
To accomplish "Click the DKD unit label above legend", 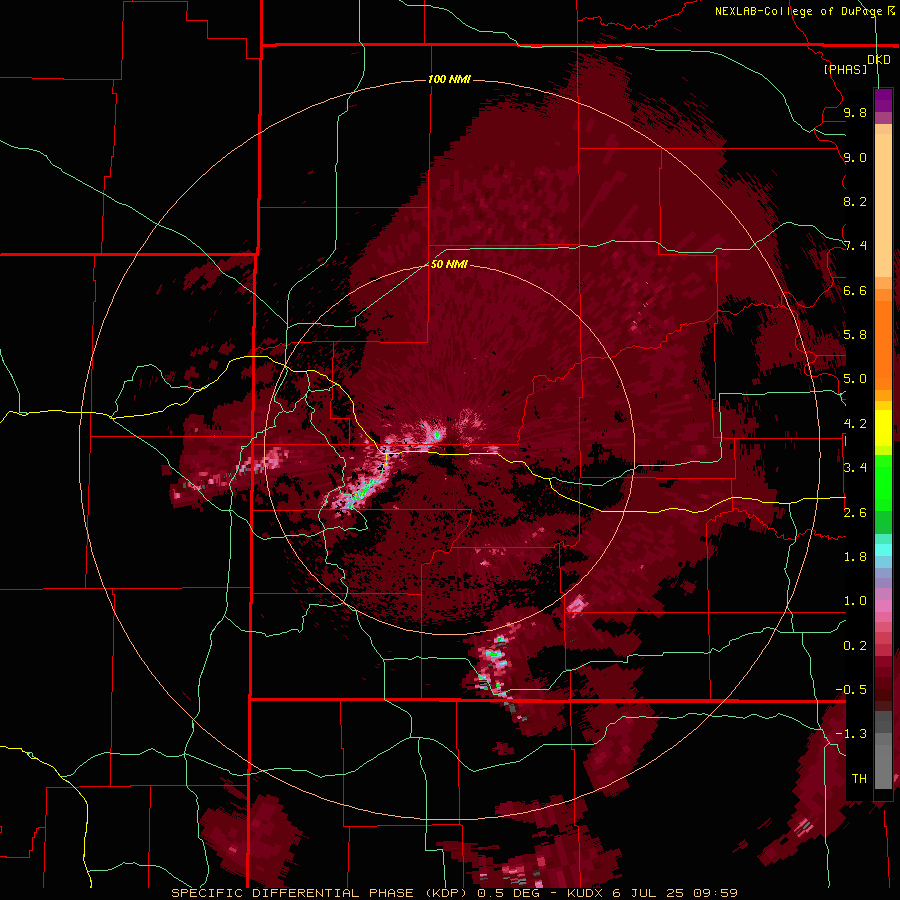I will 879,60.
